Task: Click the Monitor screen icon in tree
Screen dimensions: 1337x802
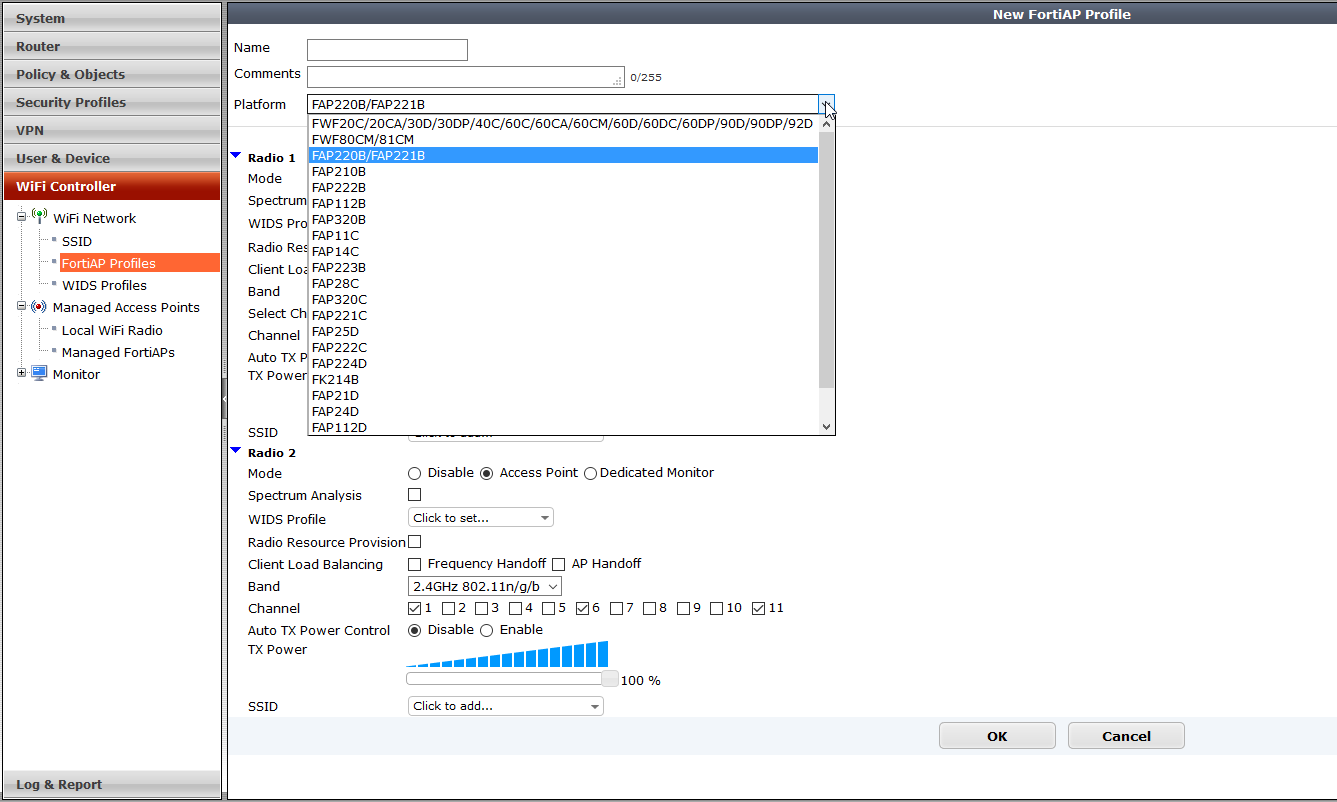Action: 39,374
